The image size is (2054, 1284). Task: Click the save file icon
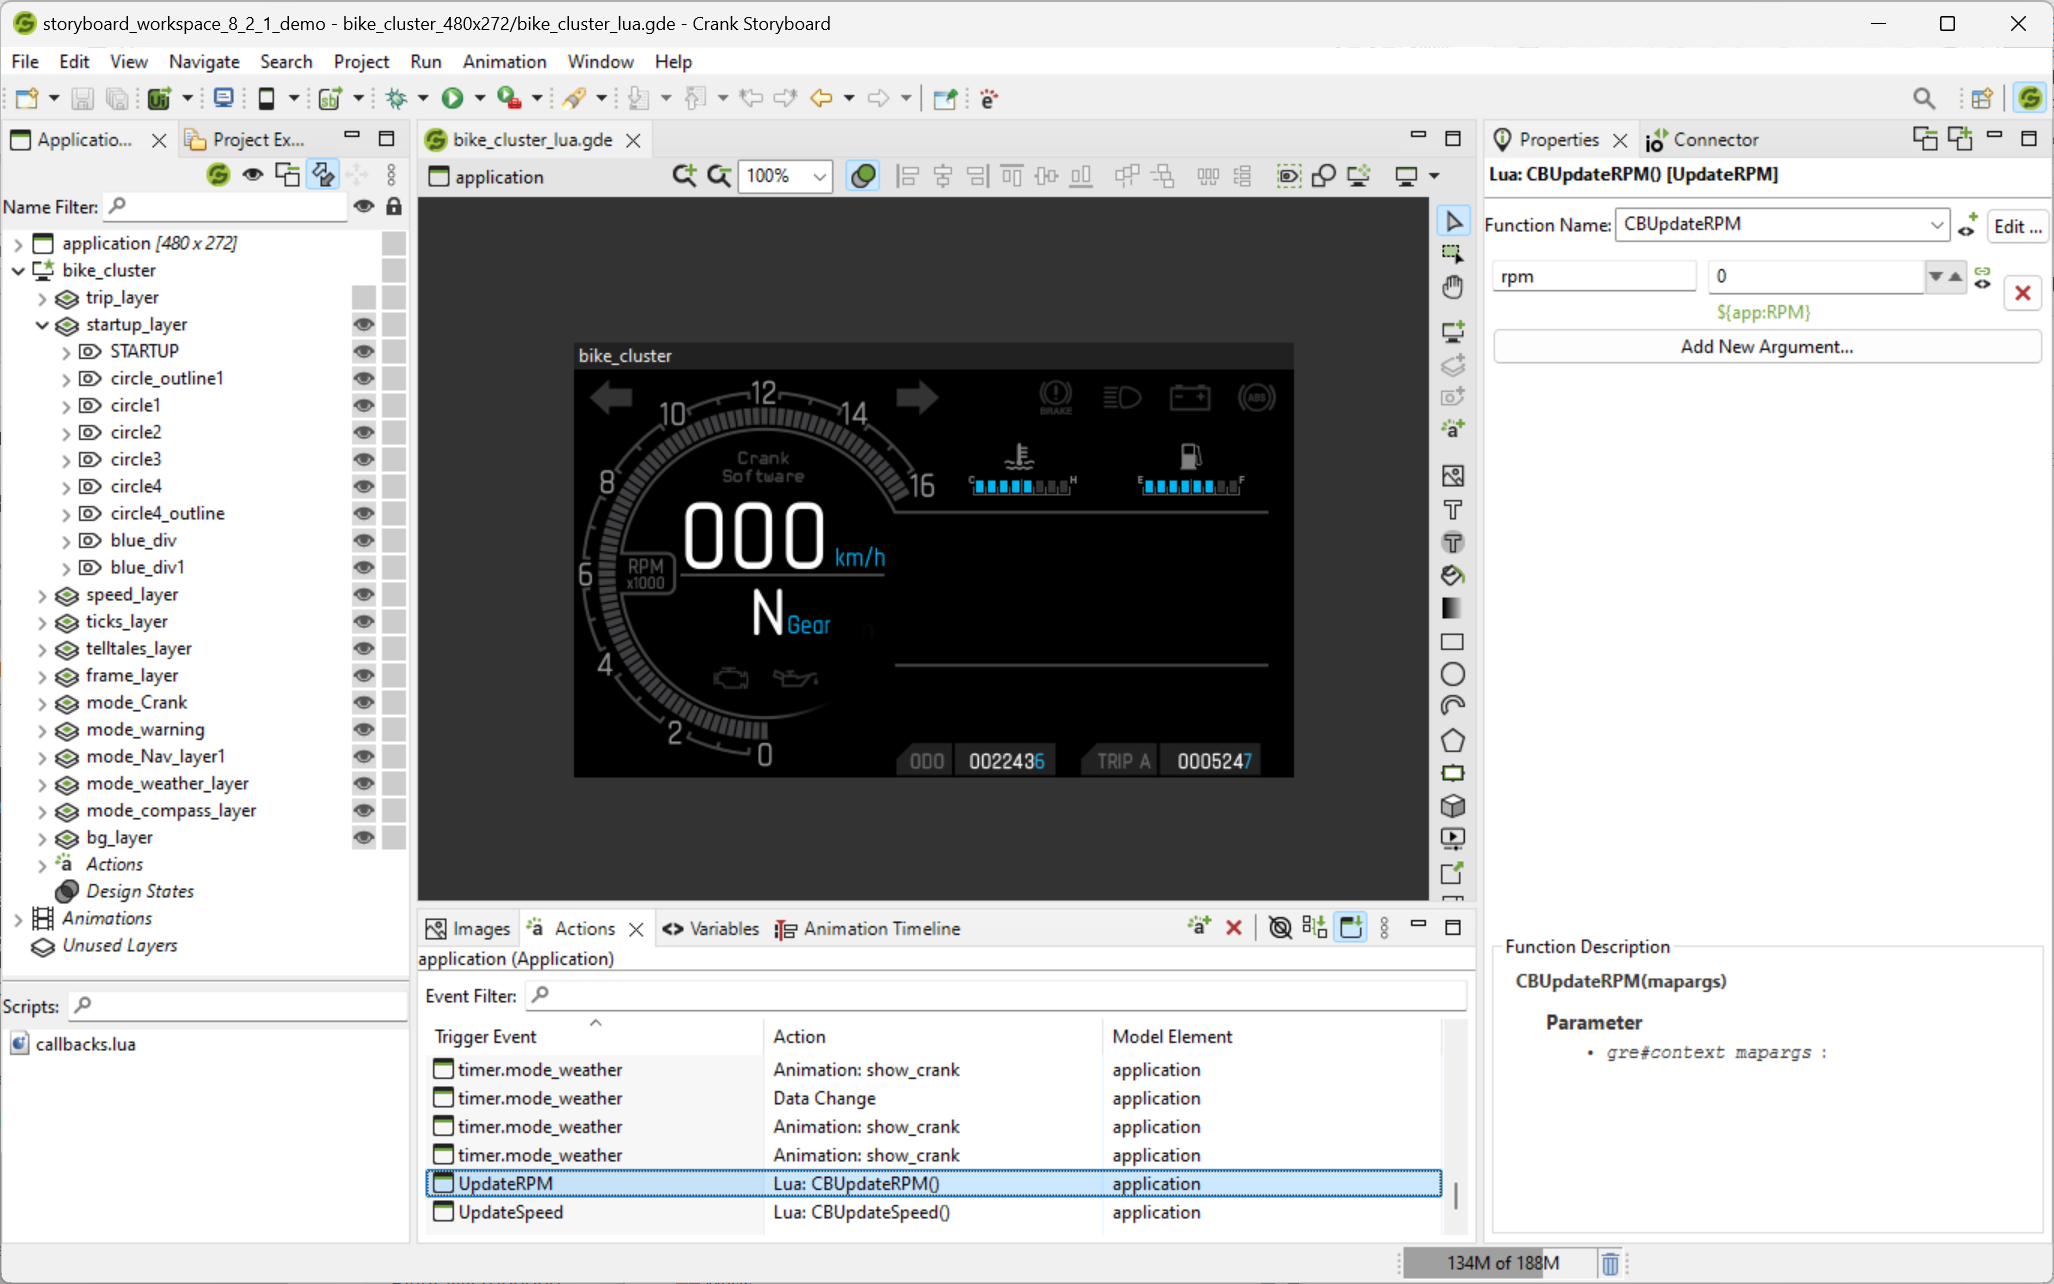pyautogui.click(x=83, y=98)
